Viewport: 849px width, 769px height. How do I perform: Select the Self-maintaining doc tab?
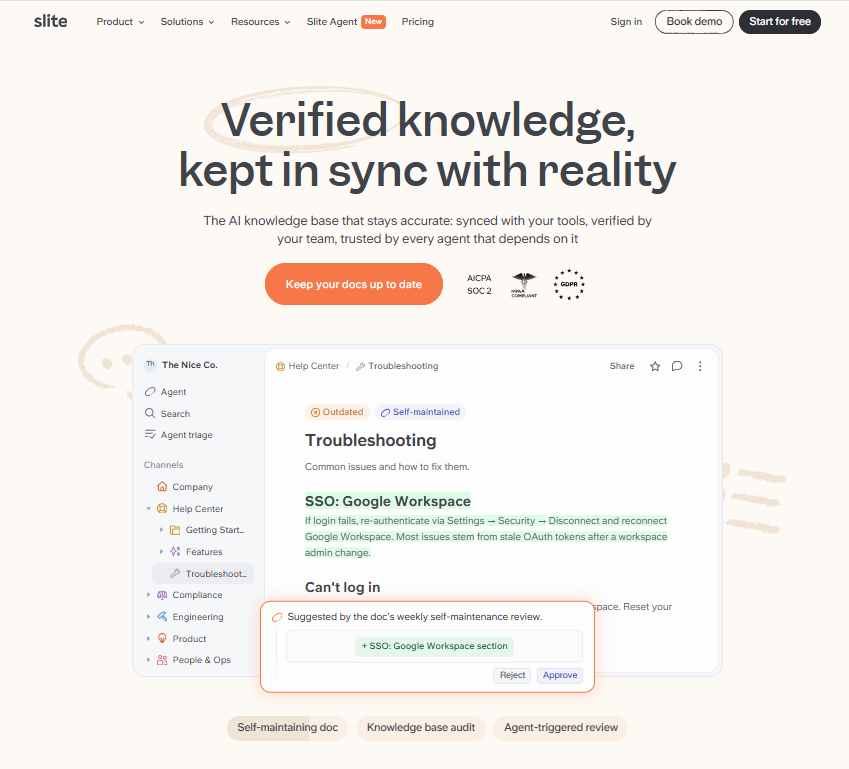click(x=288, y=727)
